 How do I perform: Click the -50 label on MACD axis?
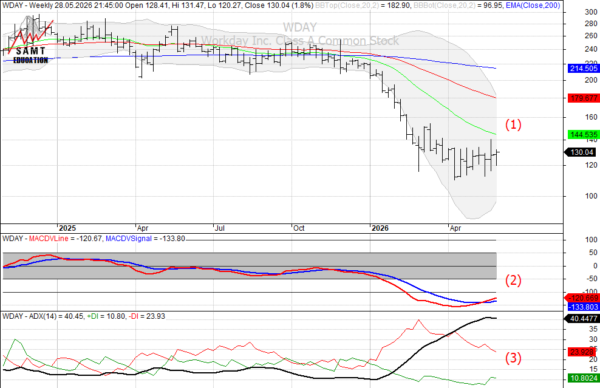coord(592,279)
